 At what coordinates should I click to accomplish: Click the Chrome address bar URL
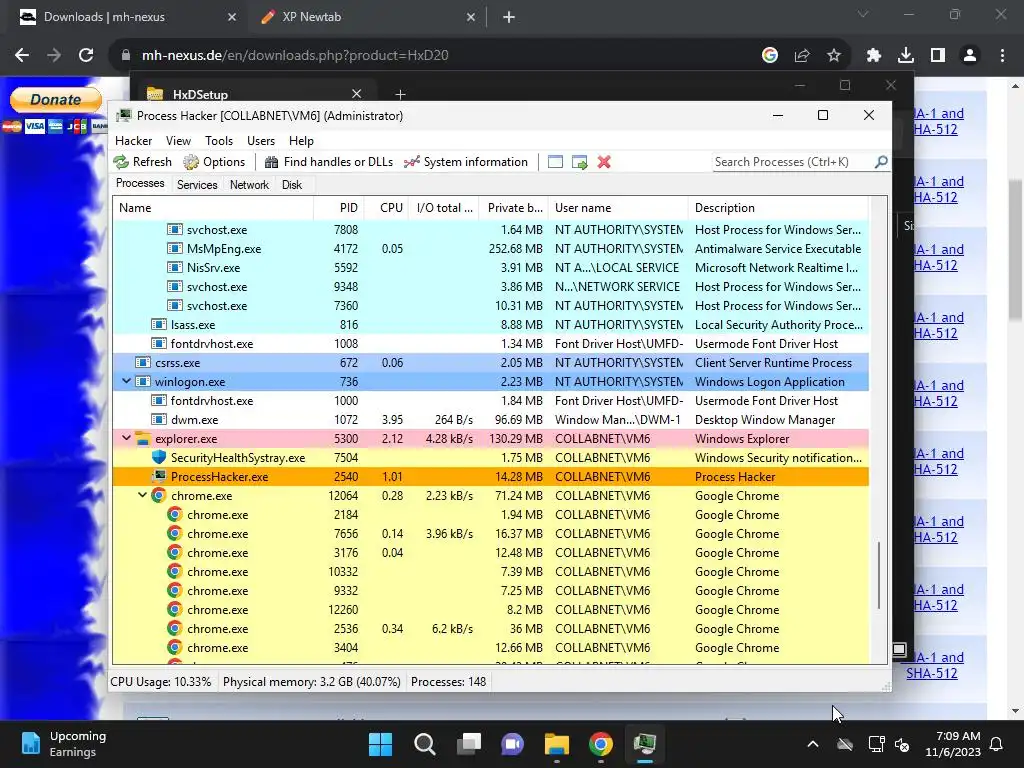point(295,56)
